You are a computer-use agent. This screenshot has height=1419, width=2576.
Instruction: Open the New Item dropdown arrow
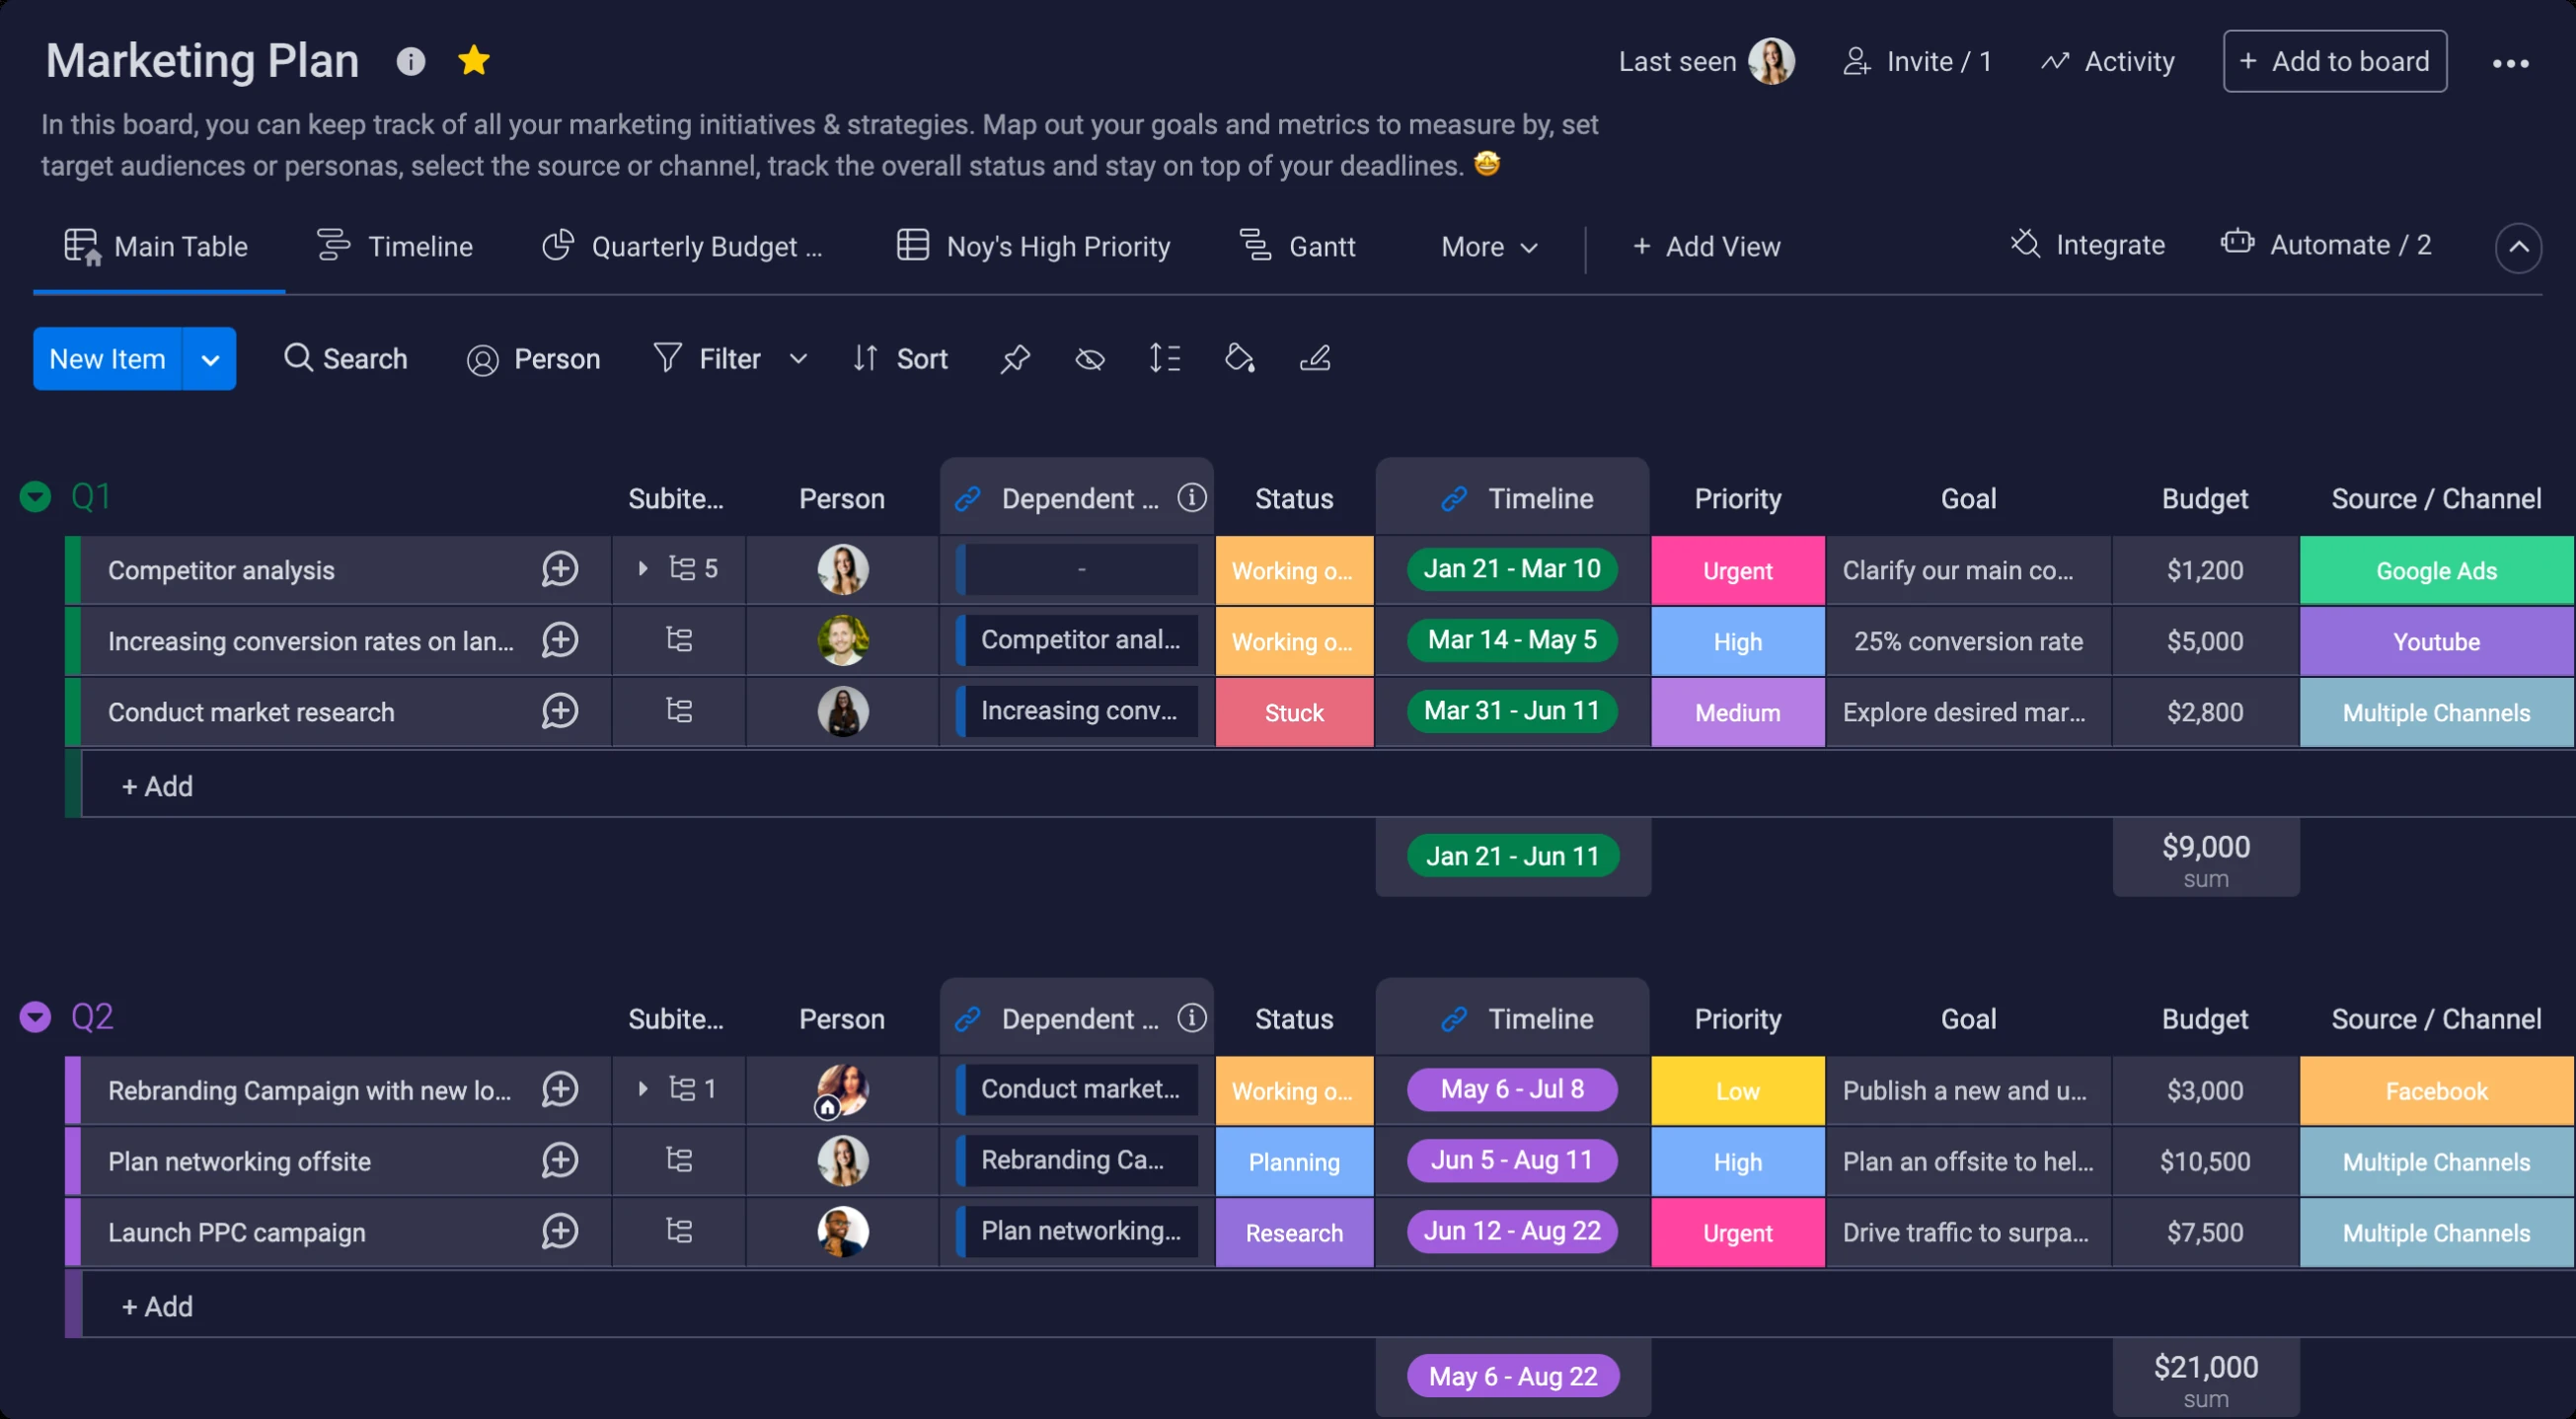[210, 359]
